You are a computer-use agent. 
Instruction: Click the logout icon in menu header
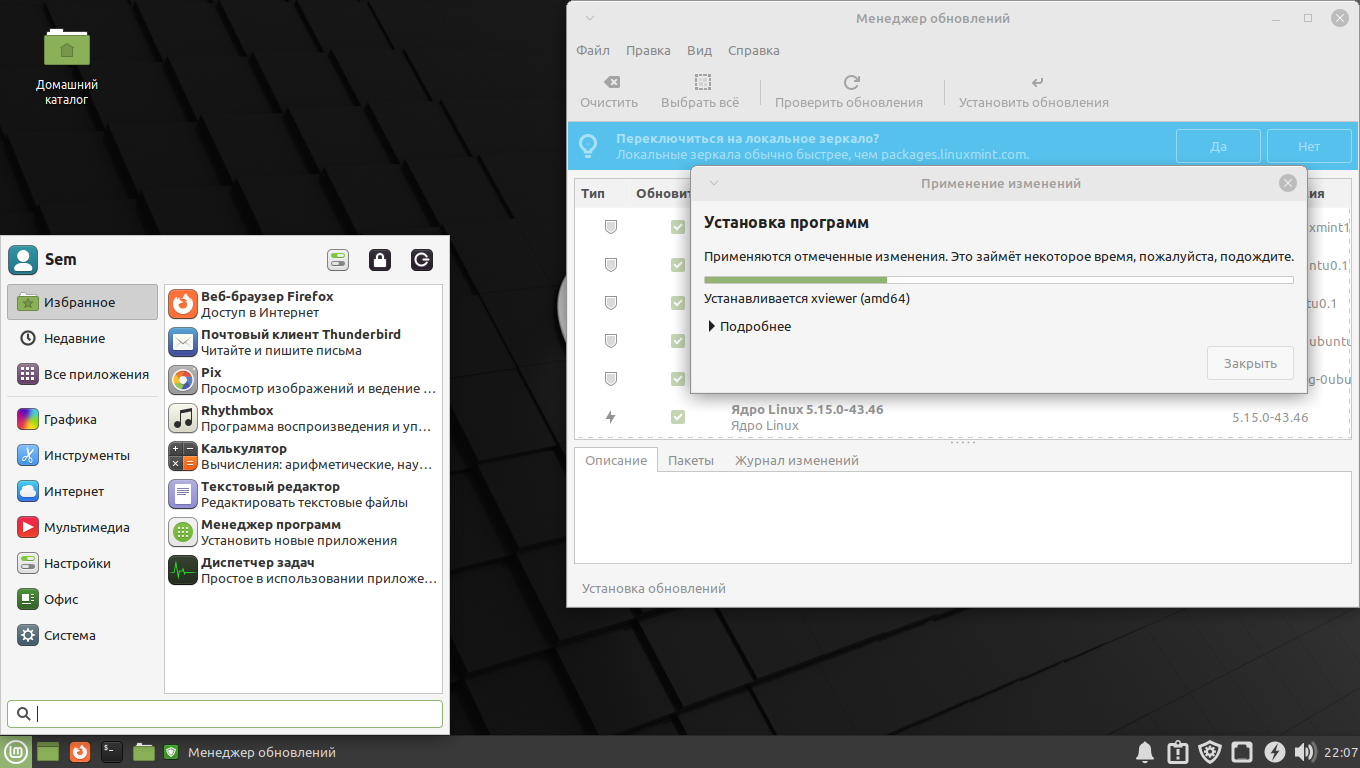click(x=422, y=260)
